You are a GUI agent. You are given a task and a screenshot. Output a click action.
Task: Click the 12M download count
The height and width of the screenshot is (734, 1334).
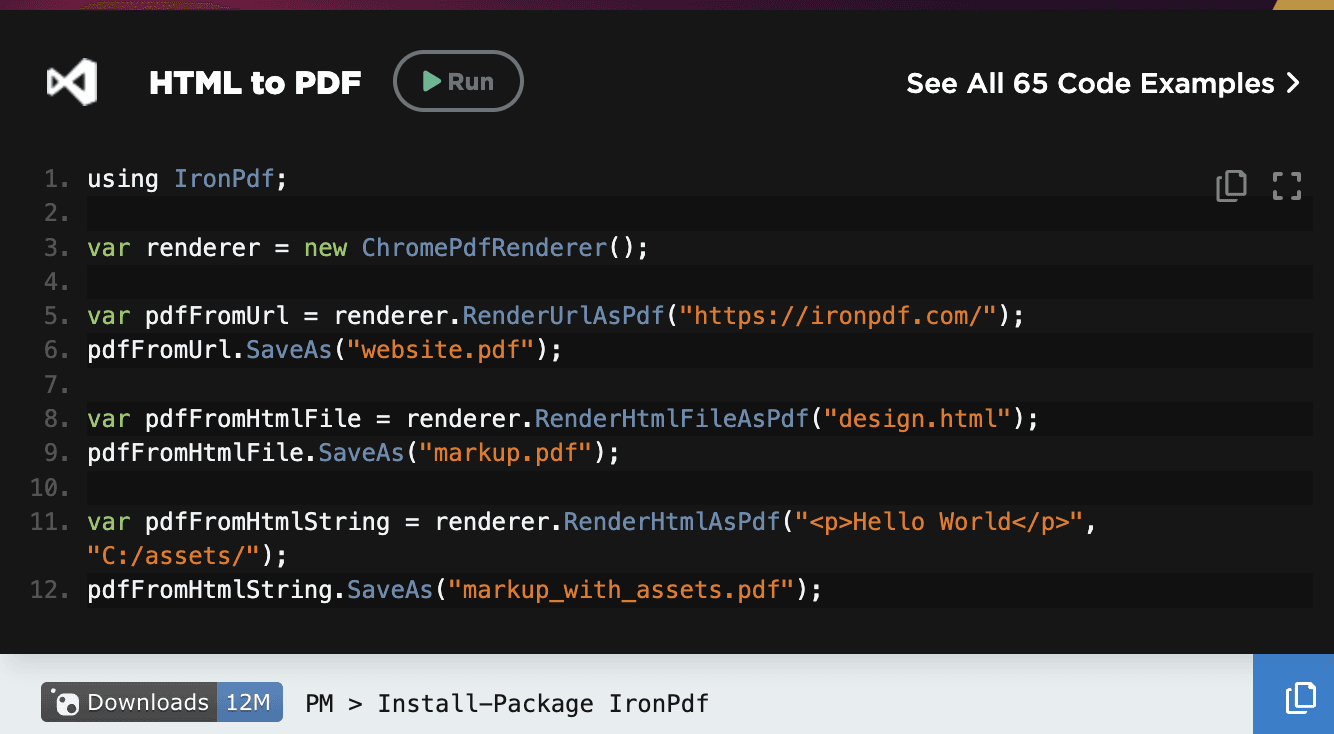point(249,702)
